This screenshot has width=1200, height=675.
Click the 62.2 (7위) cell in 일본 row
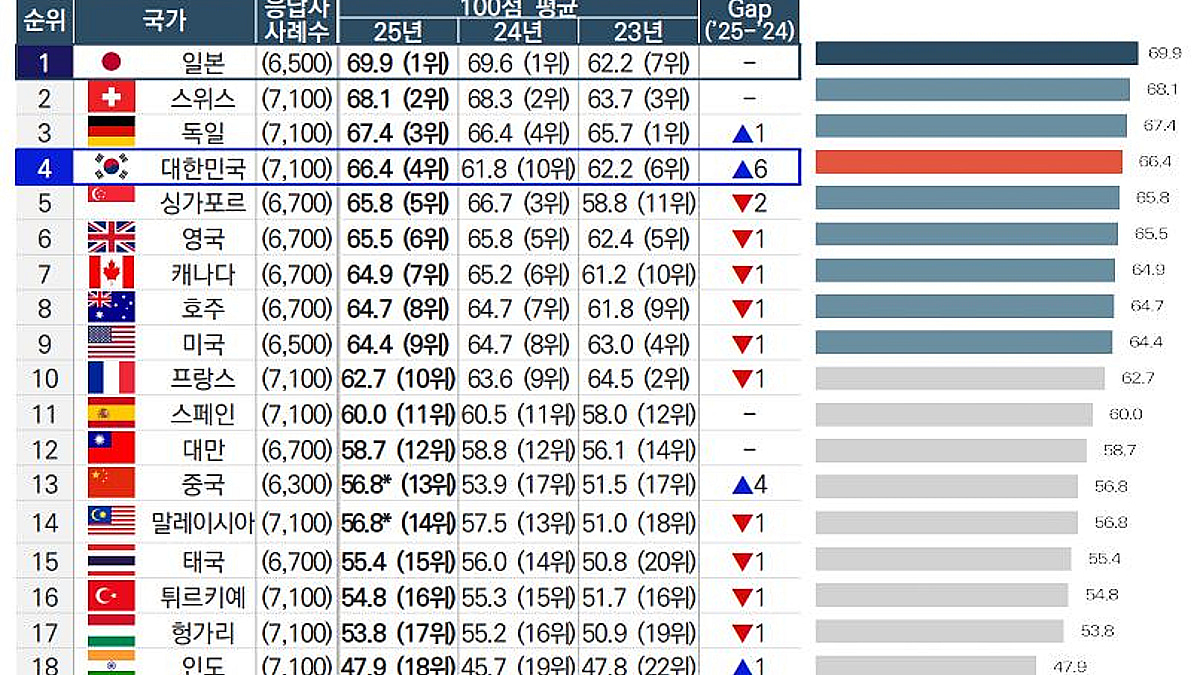[x=638, y=63]
